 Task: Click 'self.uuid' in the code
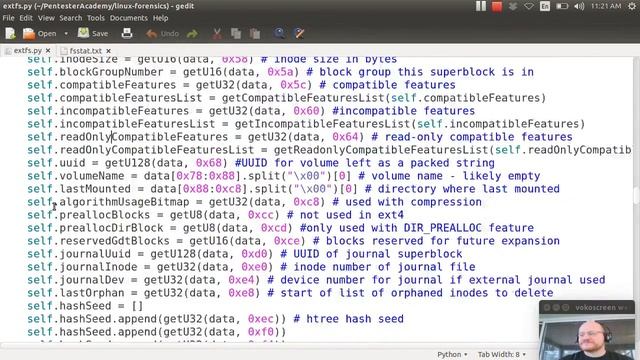(x=56, y=163)
